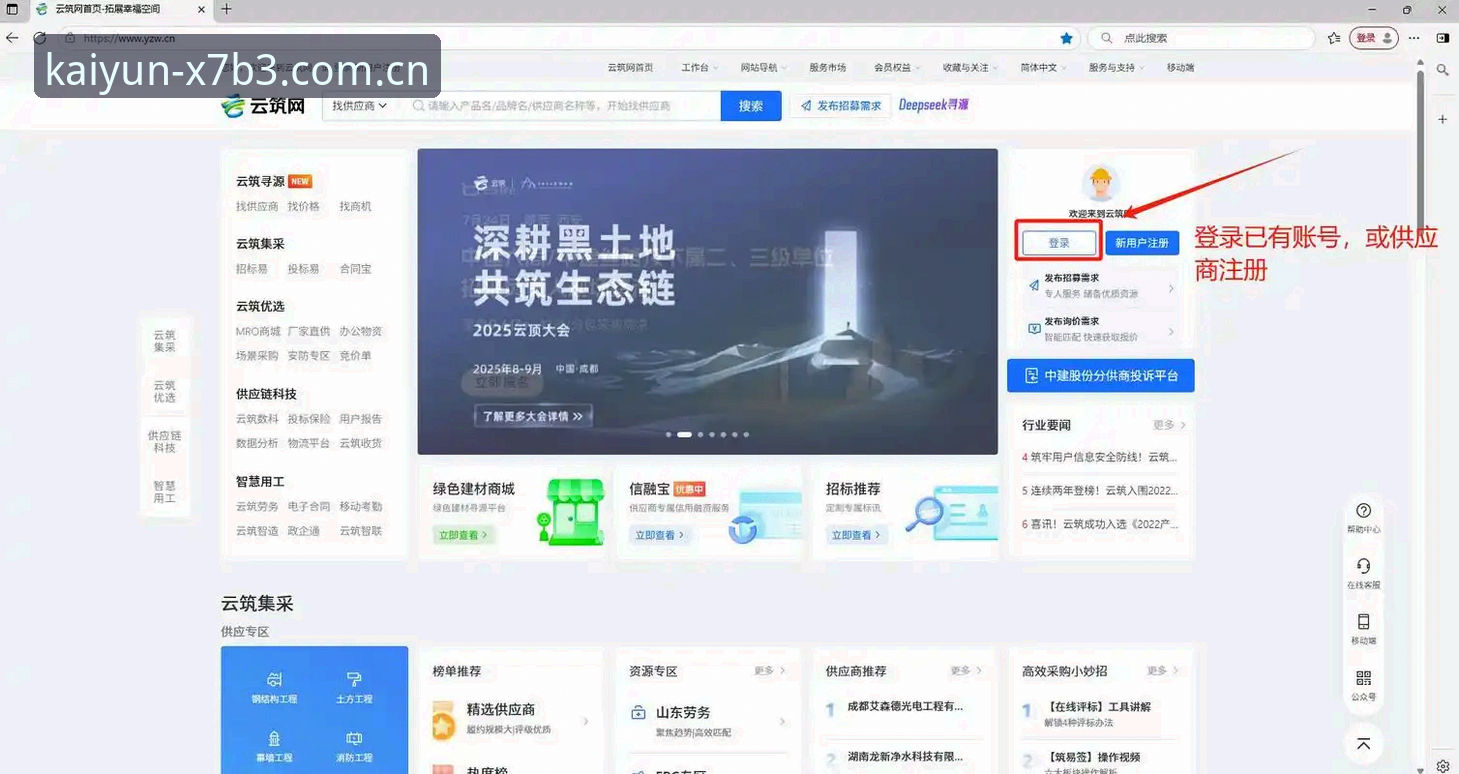
Task: Jump to 云筑集采 side anchor tab
Action: [x=164, y=341]
